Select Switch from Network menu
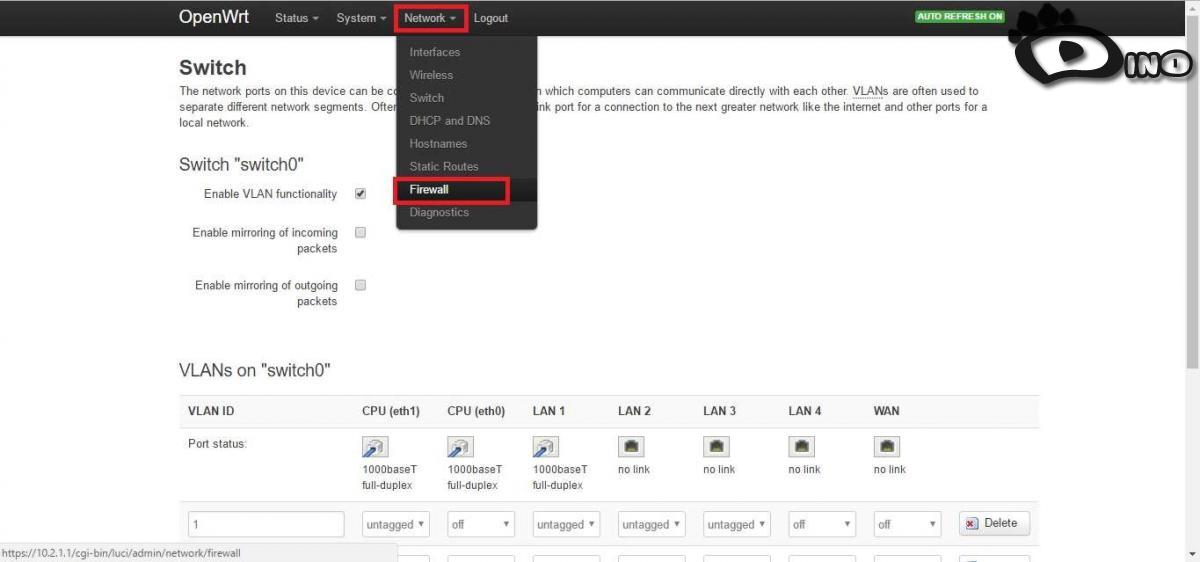1200x562 pixels. click(x=427, y=98)
